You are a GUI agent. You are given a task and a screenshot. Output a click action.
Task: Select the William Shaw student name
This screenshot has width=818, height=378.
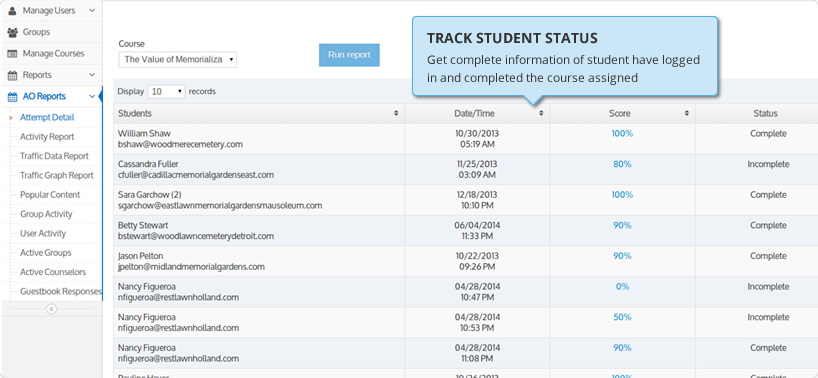coord(144,133)
